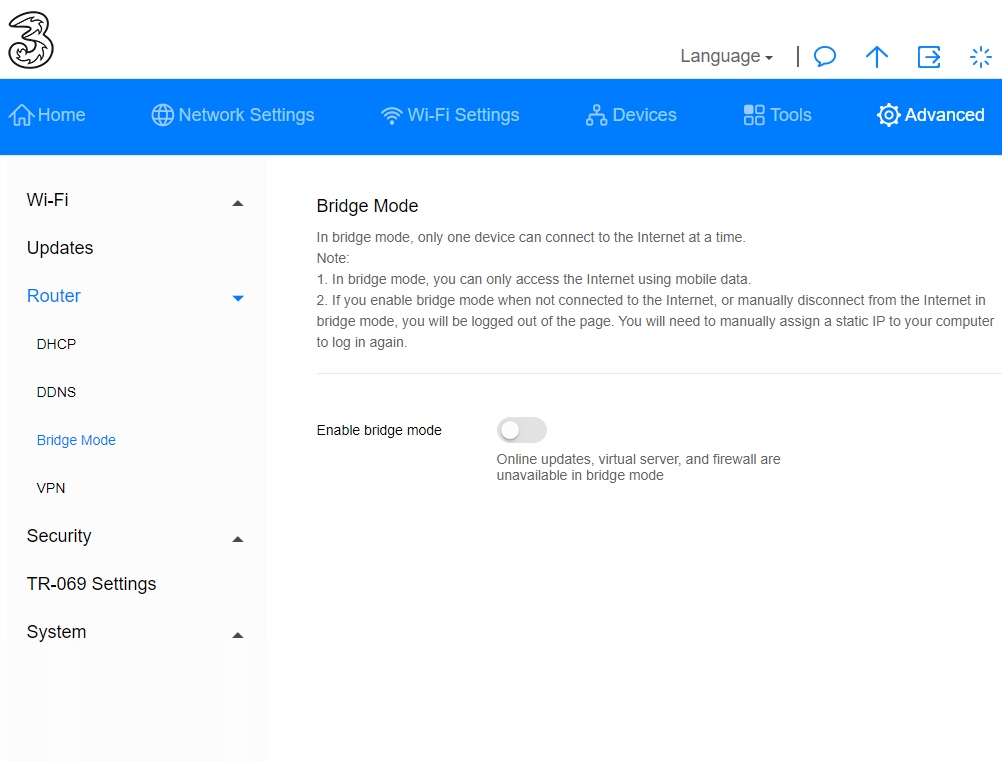Viewport: 1002px width, 762px height.
Task: Open VPN under Router
Action: (x=51, y=488)
